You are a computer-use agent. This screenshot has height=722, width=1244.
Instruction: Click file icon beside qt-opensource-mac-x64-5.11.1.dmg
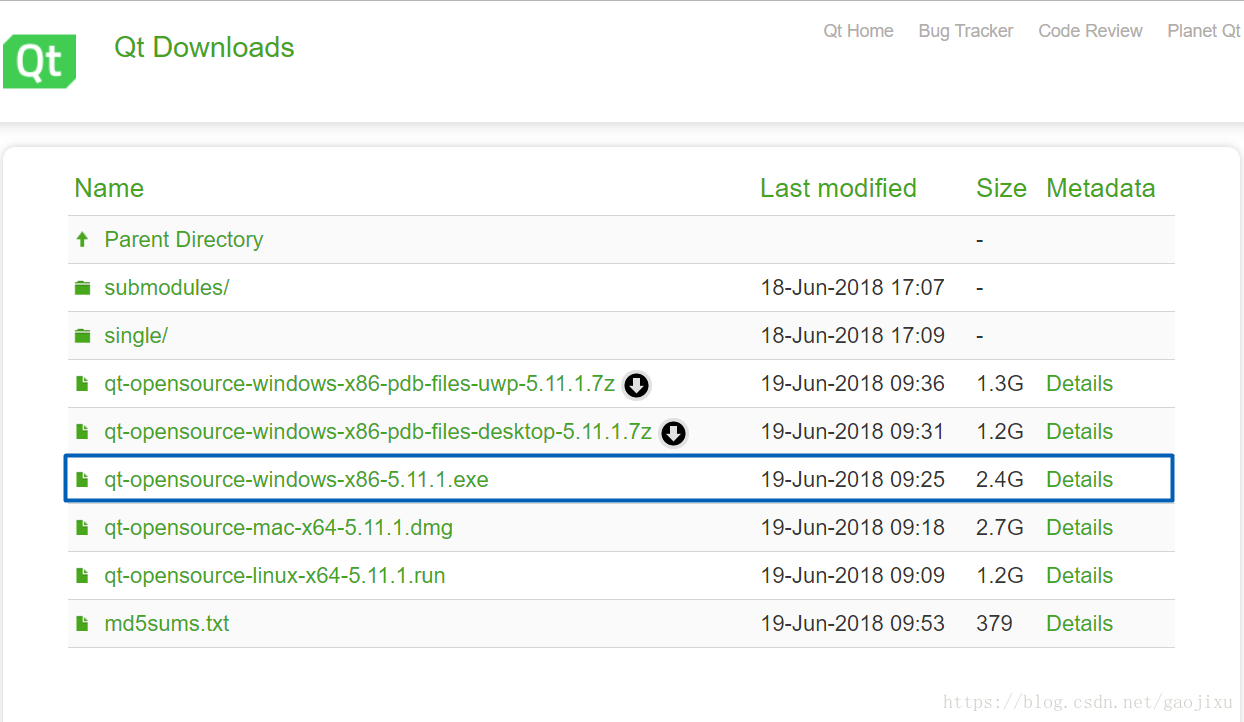(x=82, y=528)
